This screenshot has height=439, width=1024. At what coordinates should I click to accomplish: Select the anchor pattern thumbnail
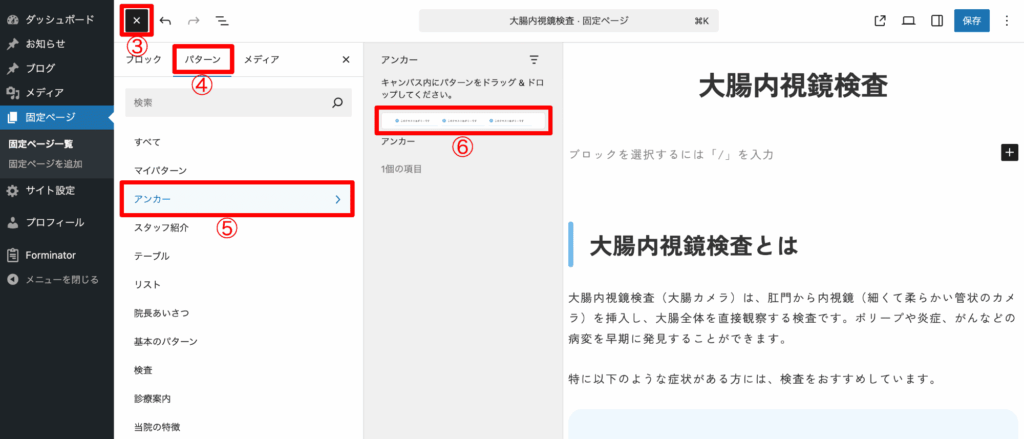[463, 121]
